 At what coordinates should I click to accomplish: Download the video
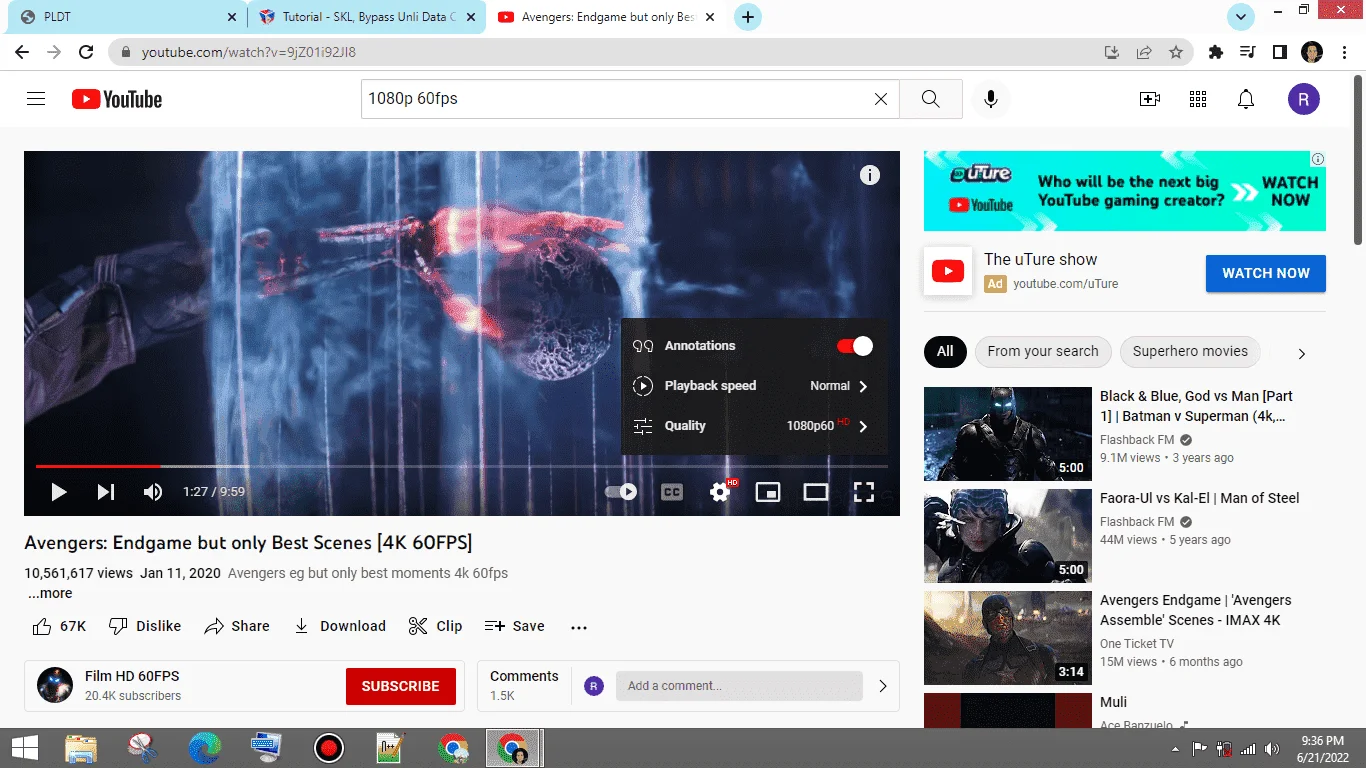339,626
